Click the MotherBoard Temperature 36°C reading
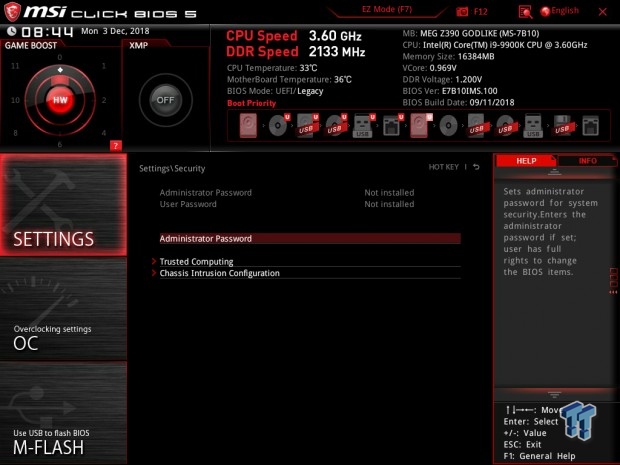Screen dimensions: 620x465 coord(289,79)
